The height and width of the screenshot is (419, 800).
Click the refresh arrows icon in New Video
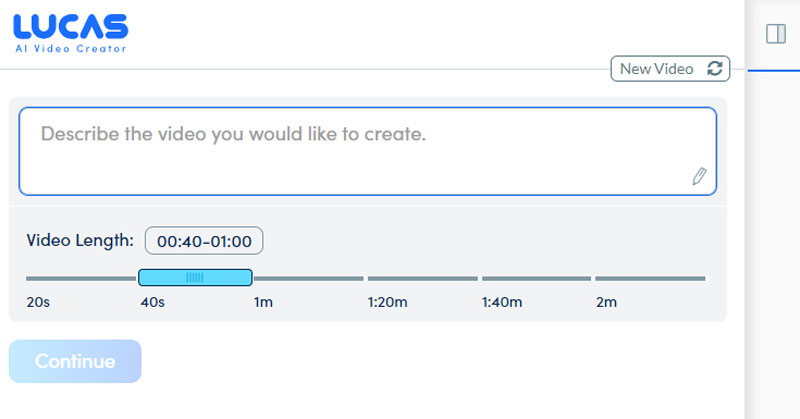pyautogui.click(x=714, y=68)
